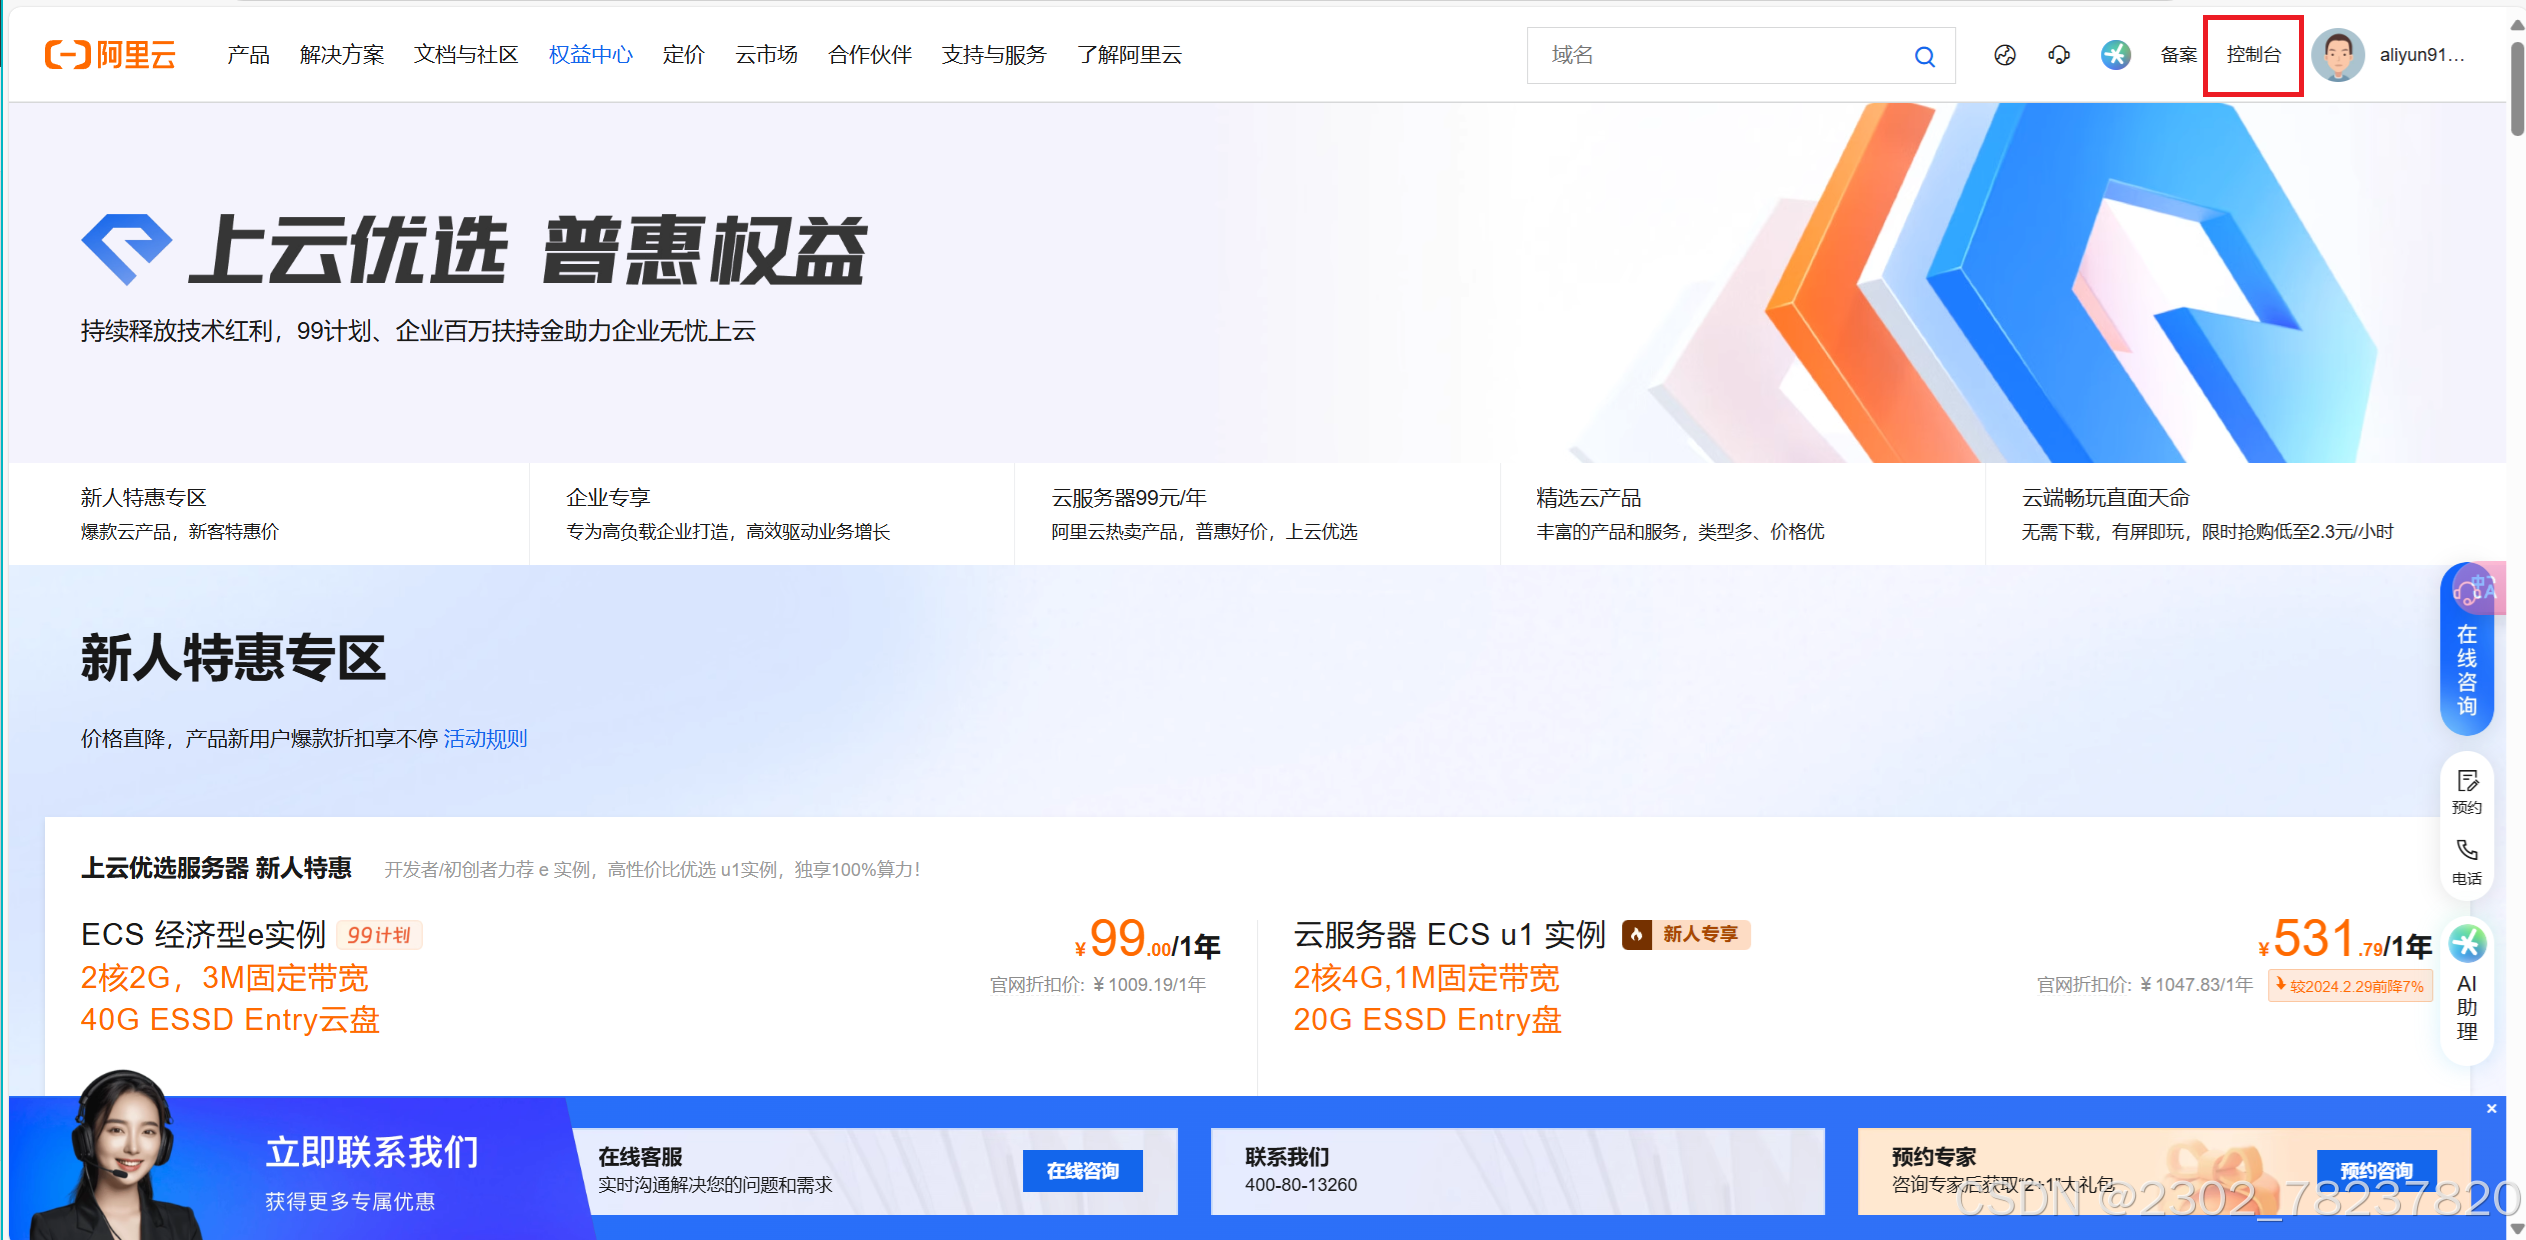The width and height of the screenshot is (2526, 1240).
Task: Open the 预约 appointment icon on right side
Action: 2466,790
